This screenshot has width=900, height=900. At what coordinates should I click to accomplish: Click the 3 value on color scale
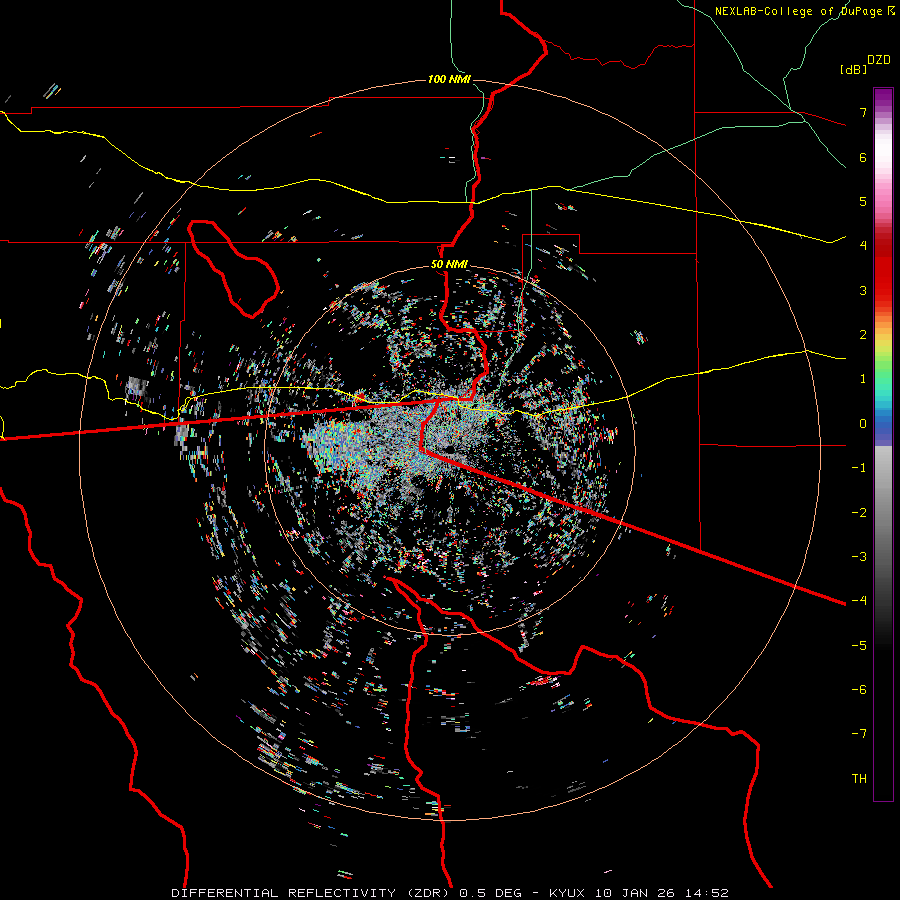click(x=863, y=290)
